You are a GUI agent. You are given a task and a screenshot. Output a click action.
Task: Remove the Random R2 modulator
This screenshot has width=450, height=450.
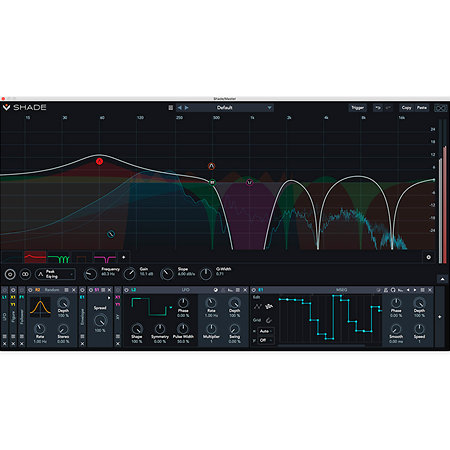click(74, 290)
